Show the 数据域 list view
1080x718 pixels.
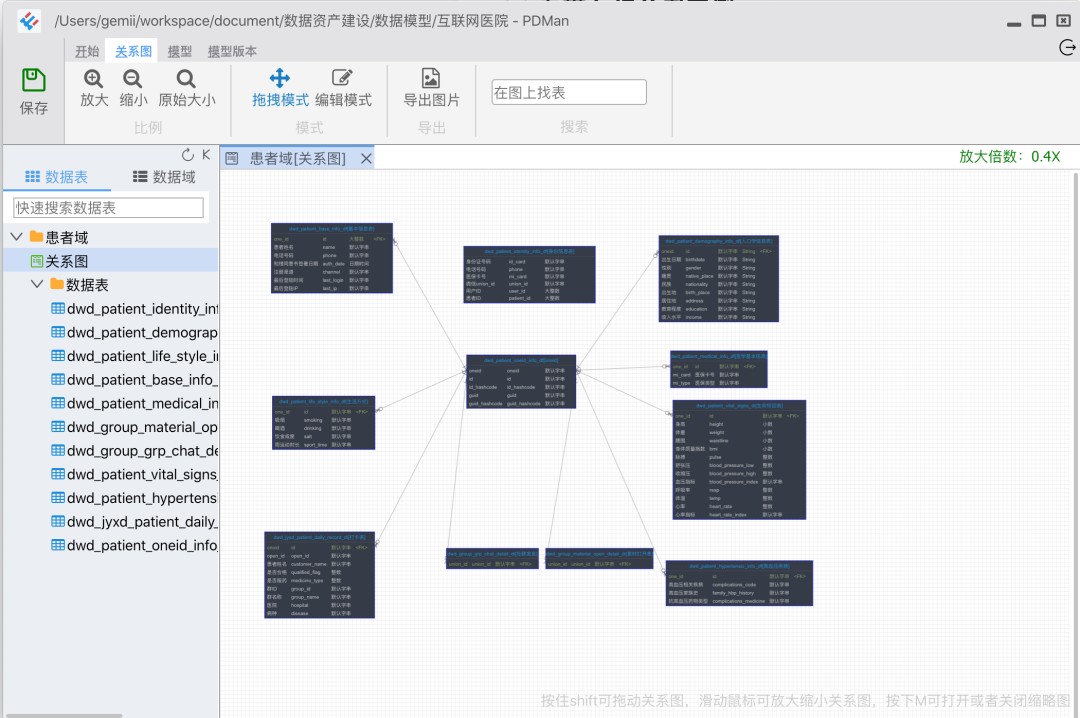tap(164, 177)
